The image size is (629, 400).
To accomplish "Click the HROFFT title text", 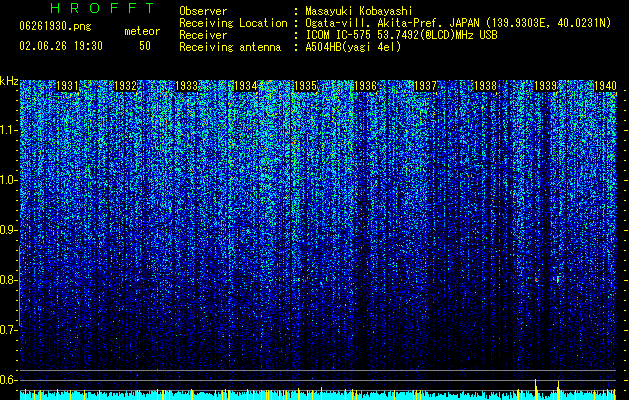I will [102, 8].
